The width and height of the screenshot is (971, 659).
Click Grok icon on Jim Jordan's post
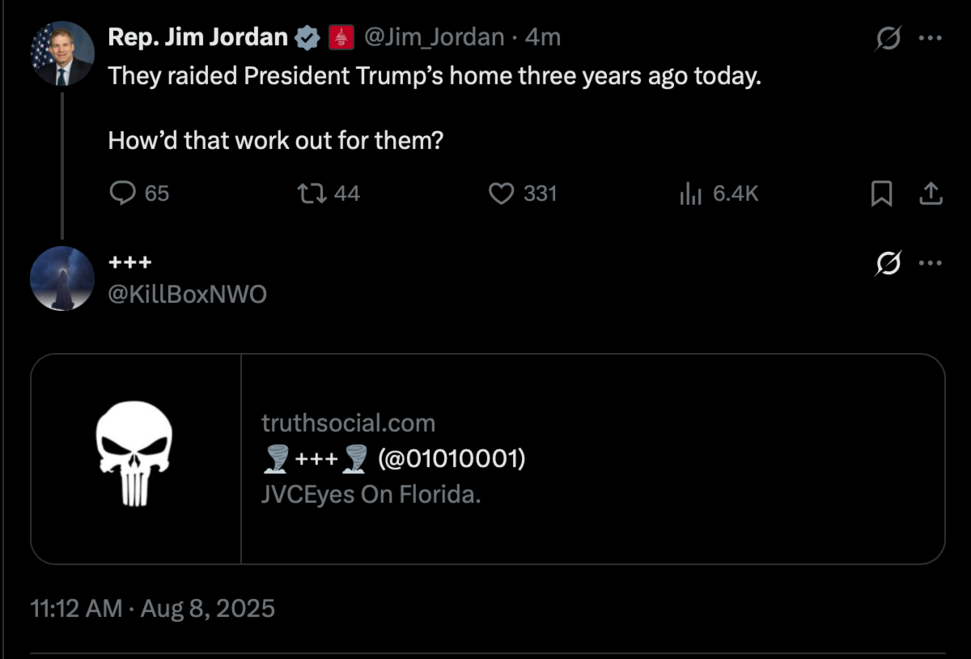(x=887, y=38)
